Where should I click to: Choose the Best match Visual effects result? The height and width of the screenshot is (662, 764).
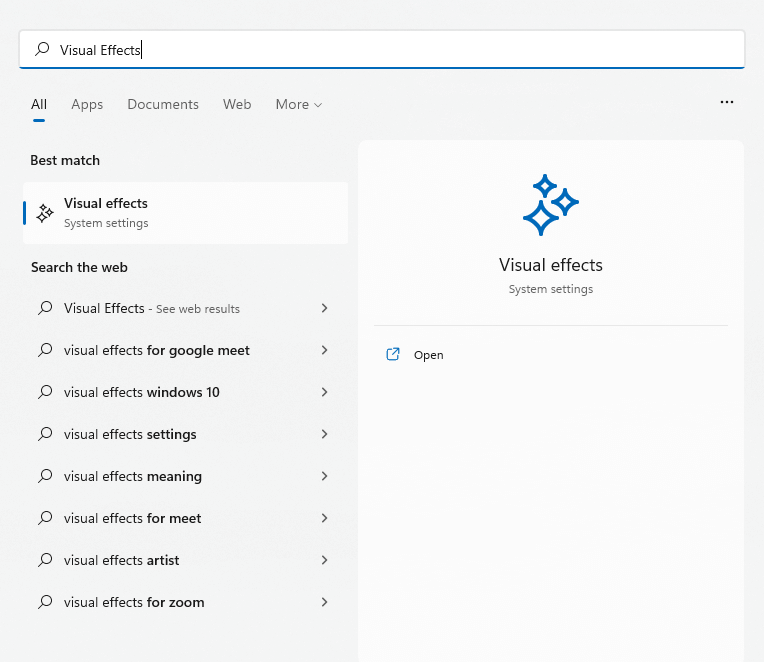coord(185,213)
